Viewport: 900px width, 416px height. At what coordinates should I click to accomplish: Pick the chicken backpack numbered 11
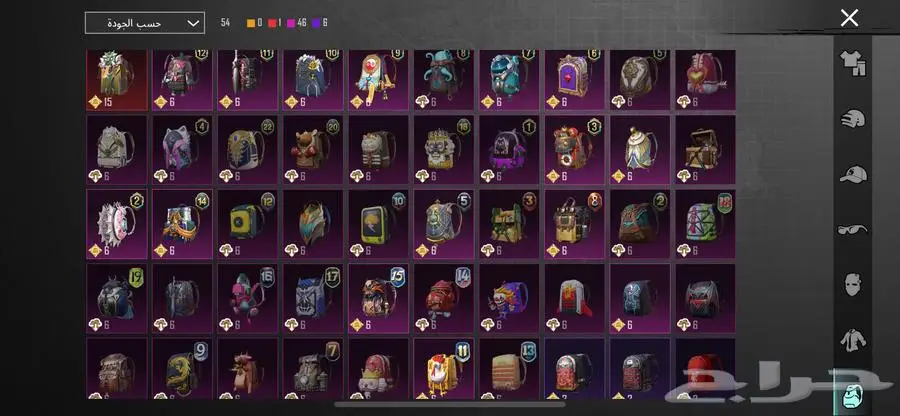444,368
